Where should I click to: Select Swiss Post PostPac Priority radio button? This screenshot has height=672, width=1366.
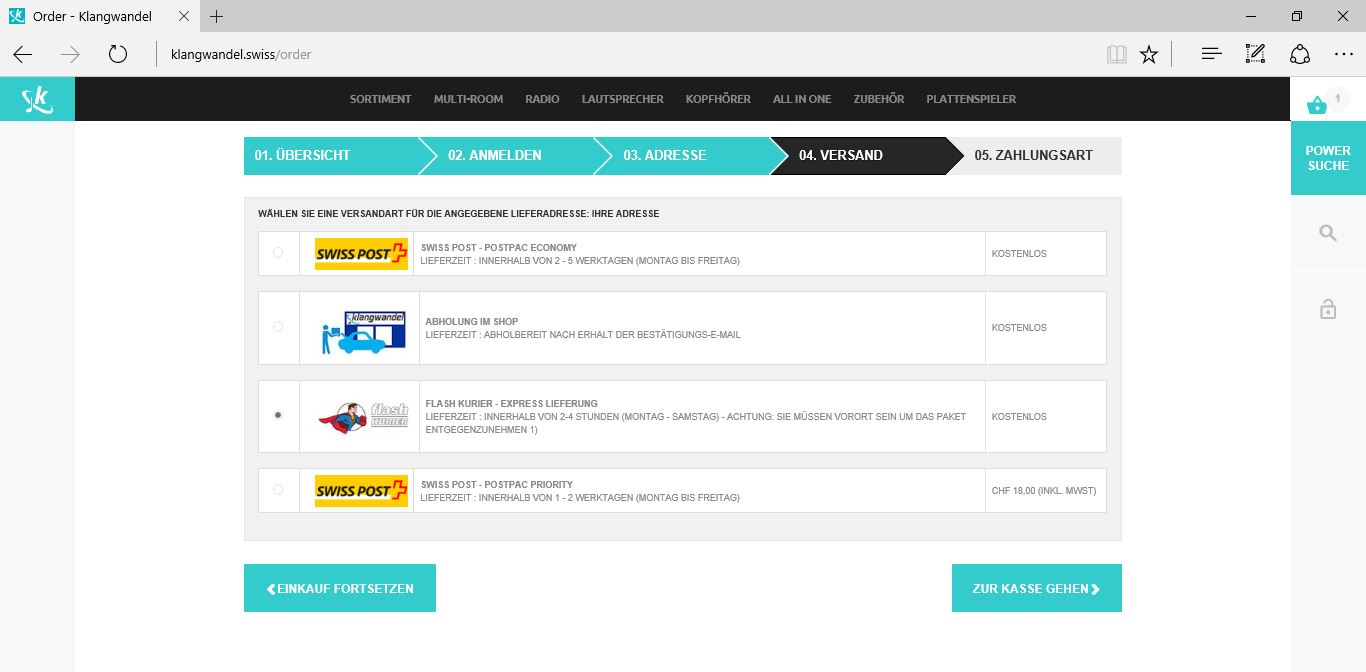pyautogui.click(x=278, y=490)
